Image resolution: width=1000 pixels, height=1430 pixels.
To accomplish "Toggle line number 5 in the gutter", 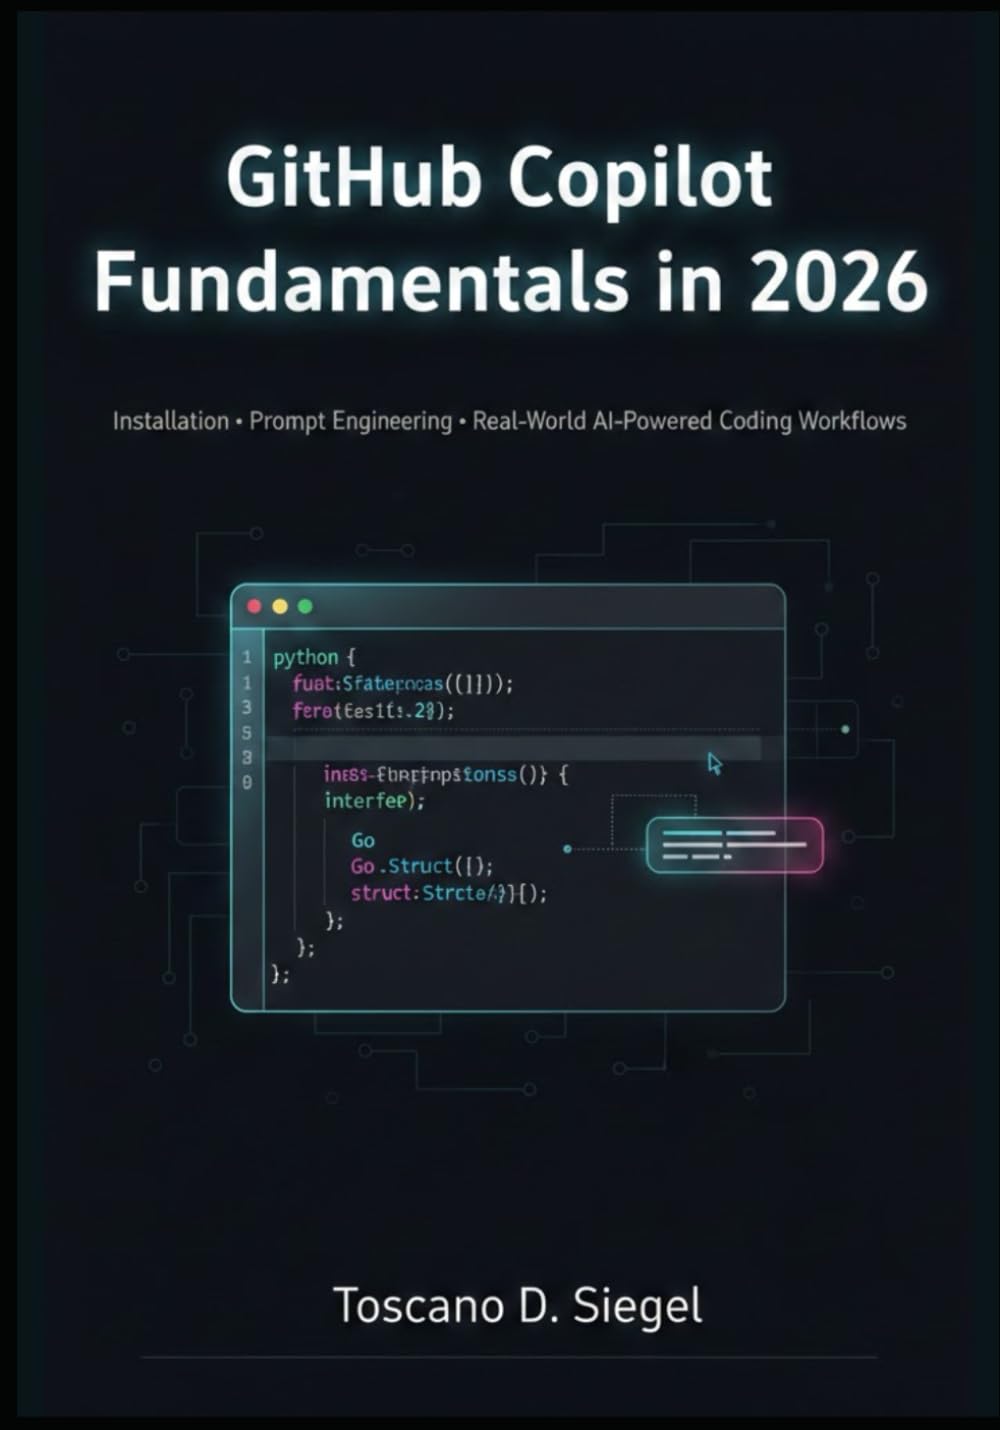I will pos(248,731).
